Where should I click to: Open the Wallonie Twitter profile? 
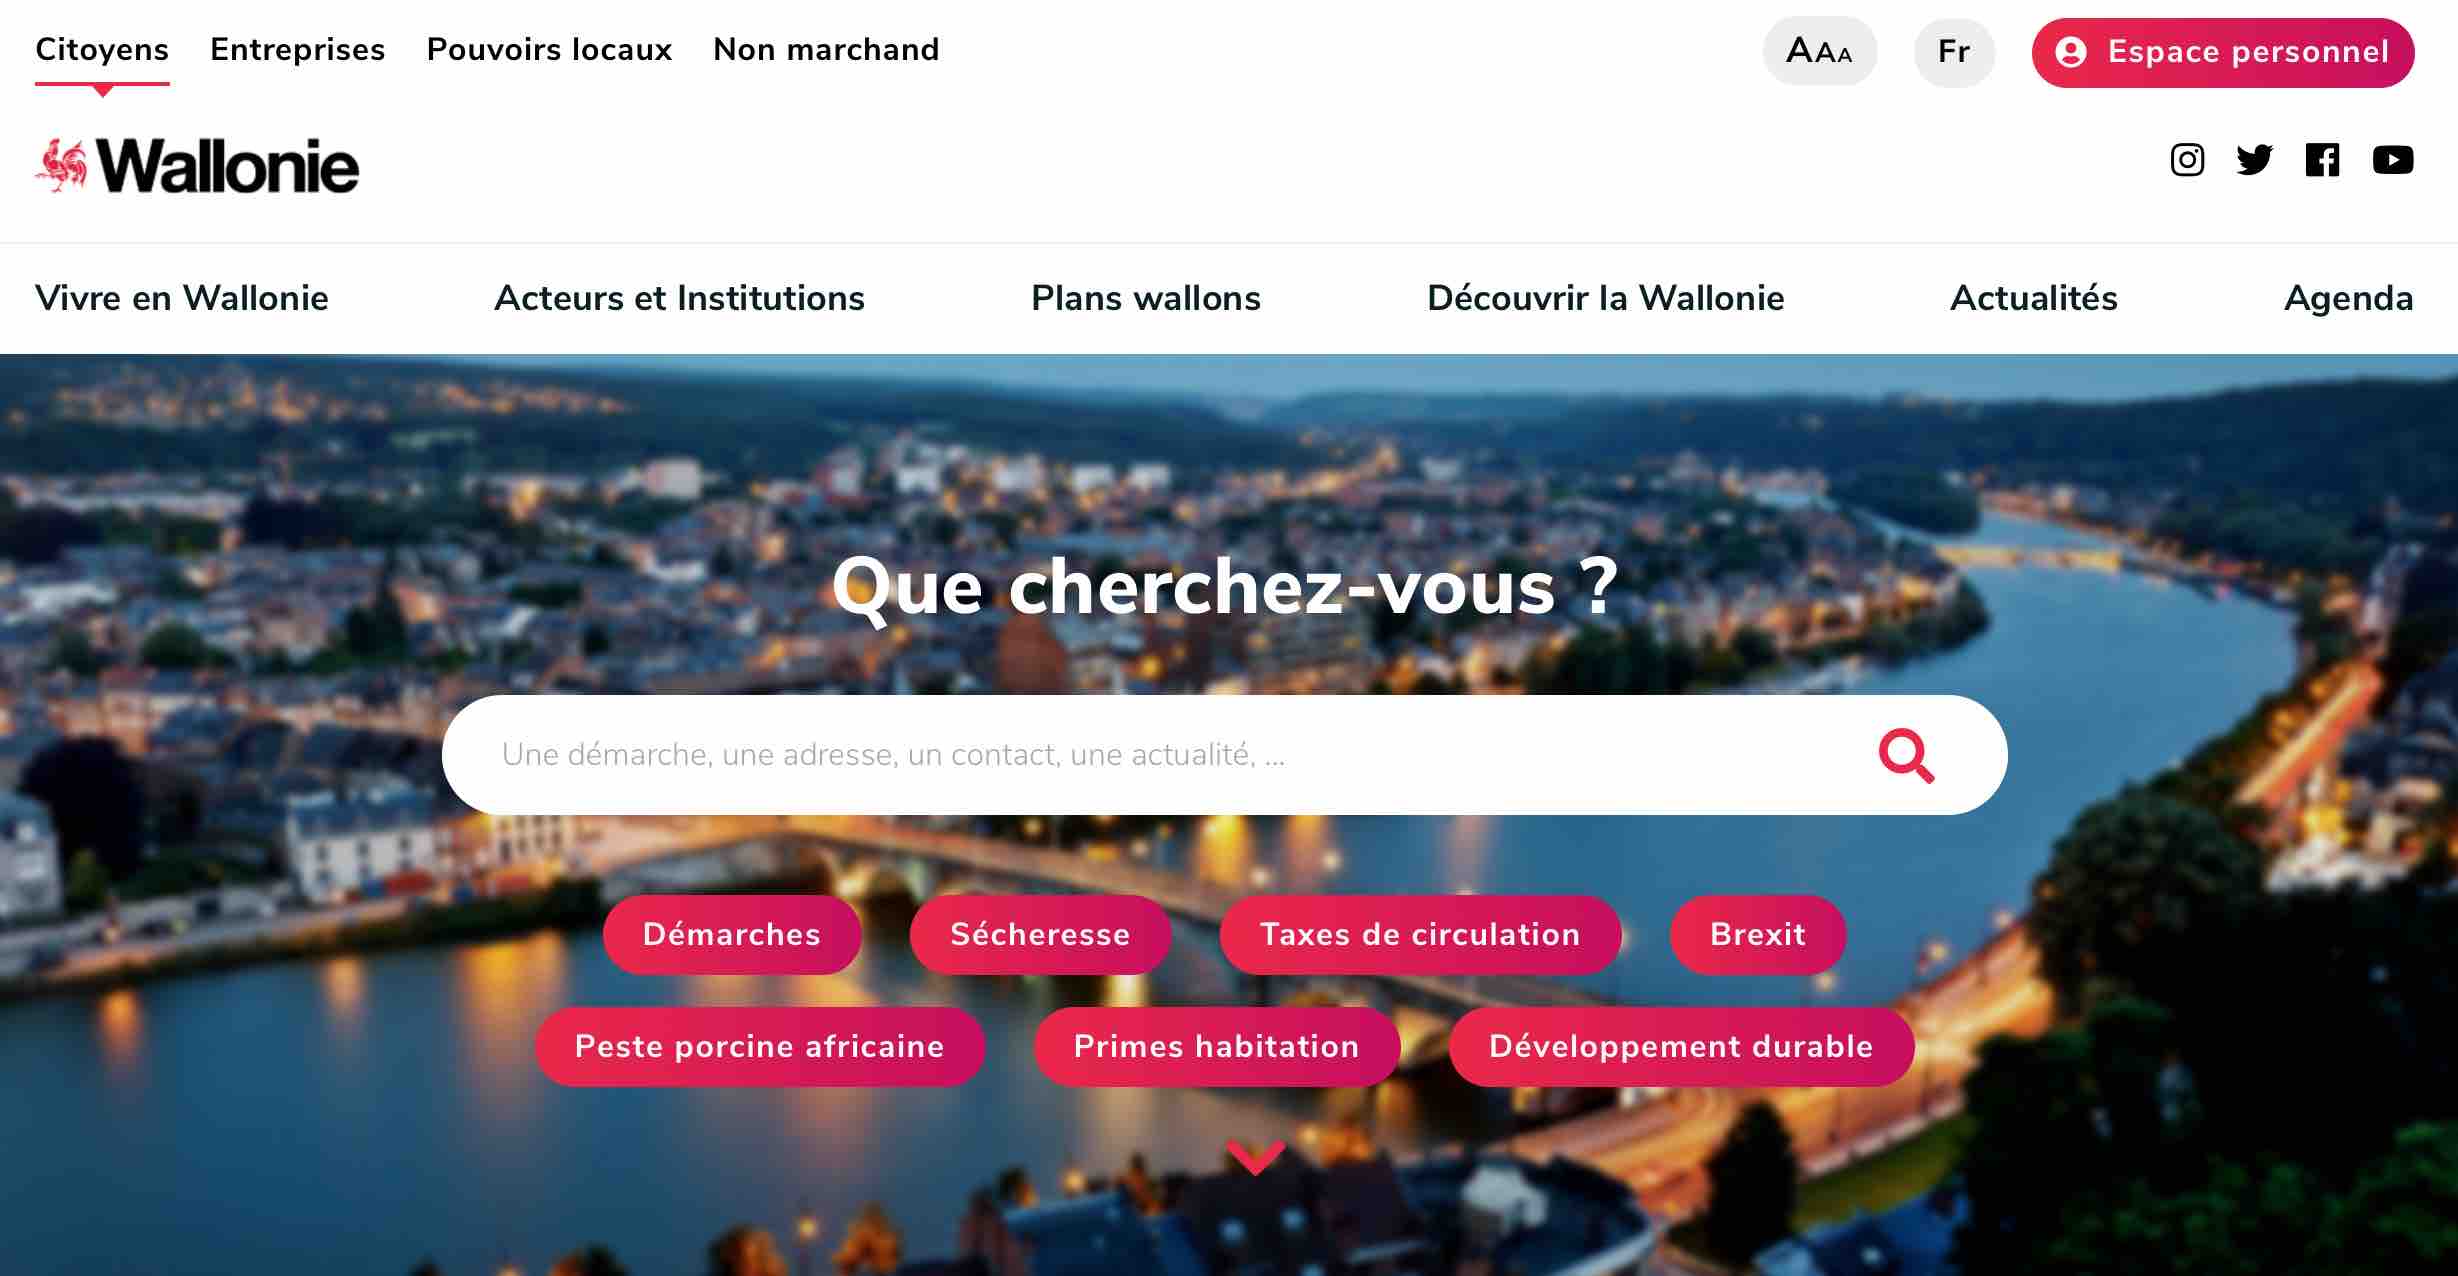click(2254, 160)
